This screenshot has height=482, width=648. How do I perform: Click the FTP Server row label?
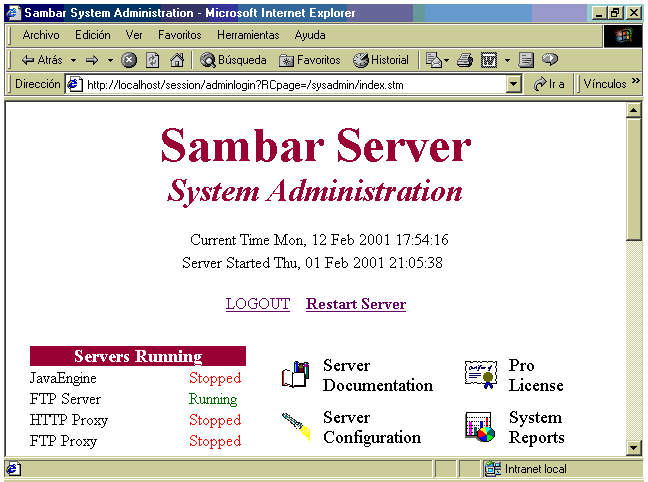[x=65, y=399]
